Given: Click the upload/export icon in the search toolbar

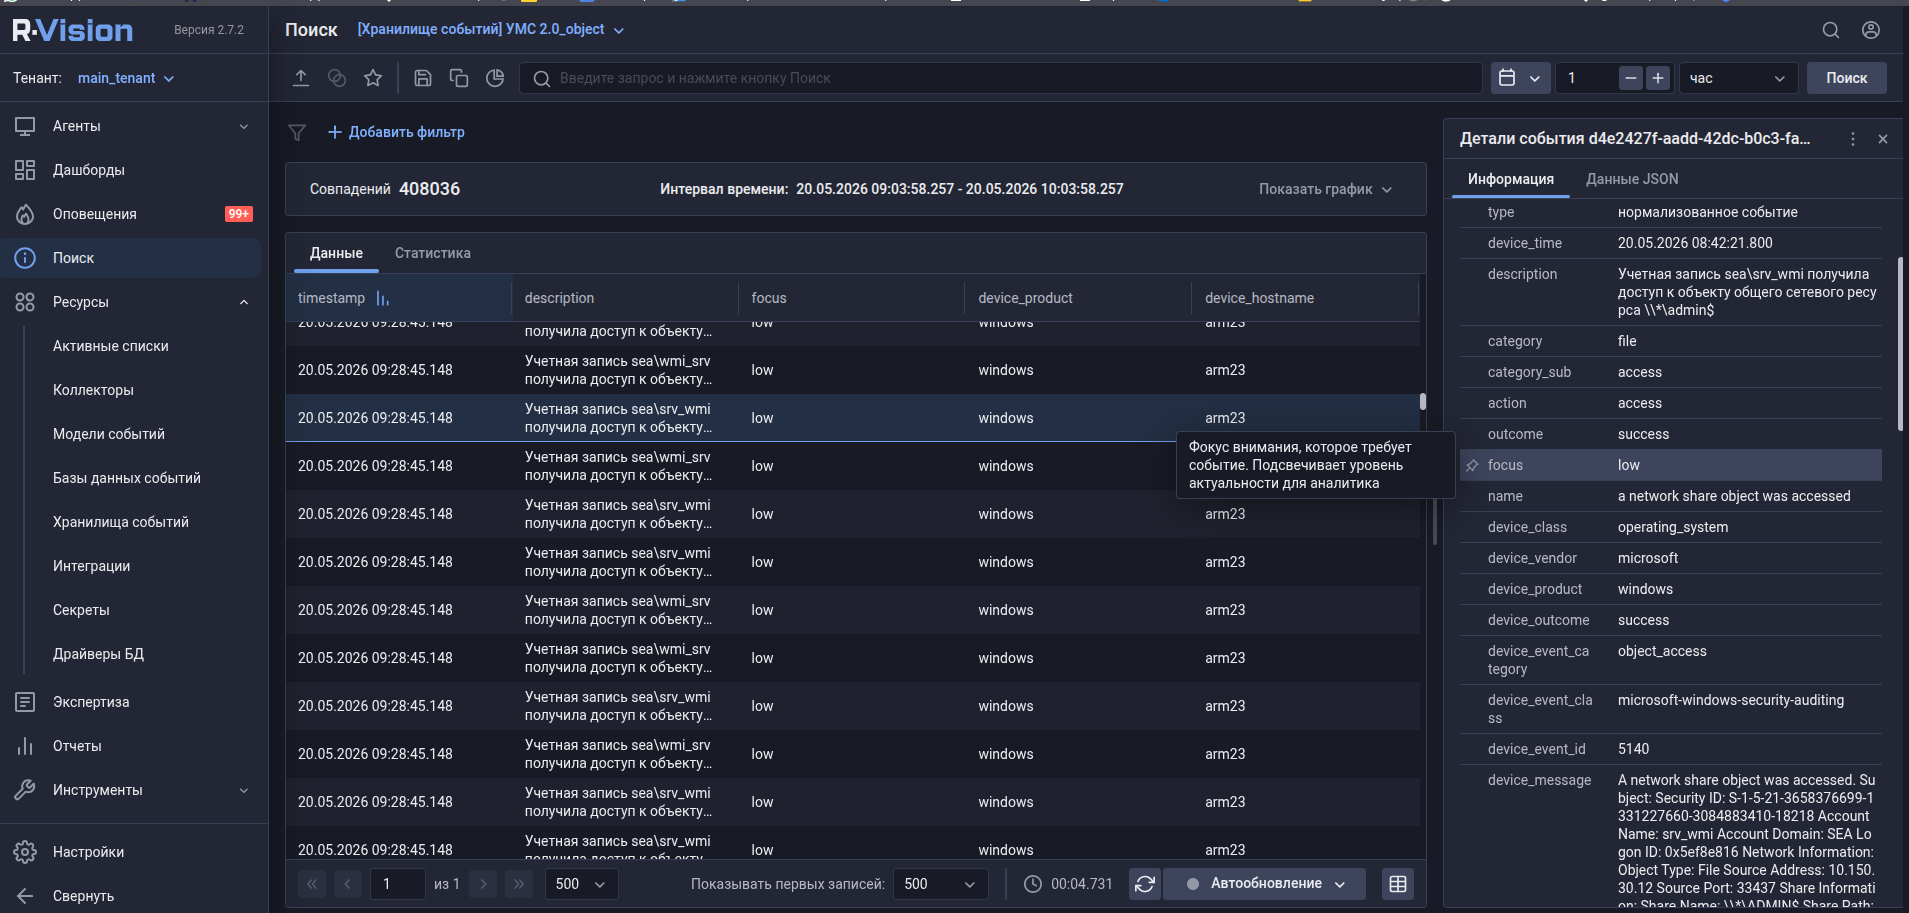Looking at the screenshot, I should [x=301, y=78].
